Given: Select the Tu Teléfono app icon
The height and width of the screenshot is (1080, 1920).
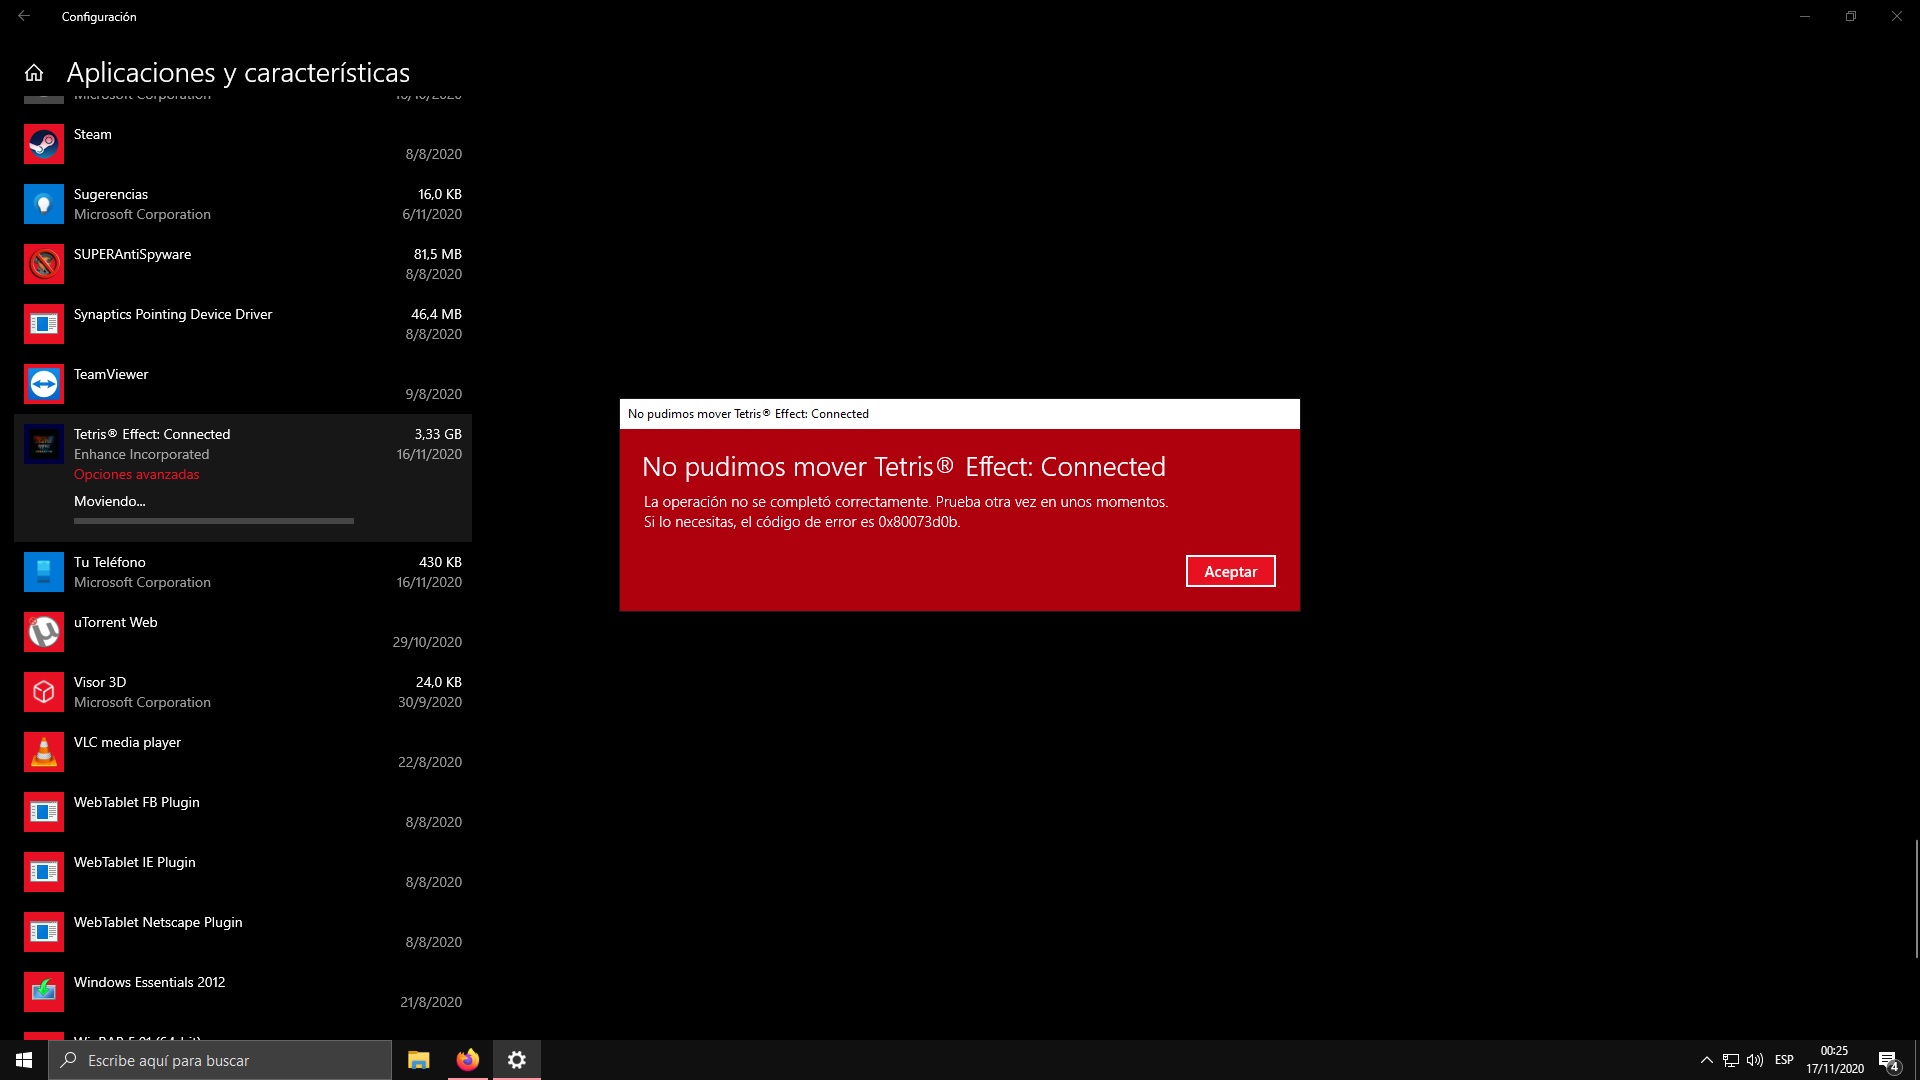Looking at the screenshot, I should pos(43,572).
